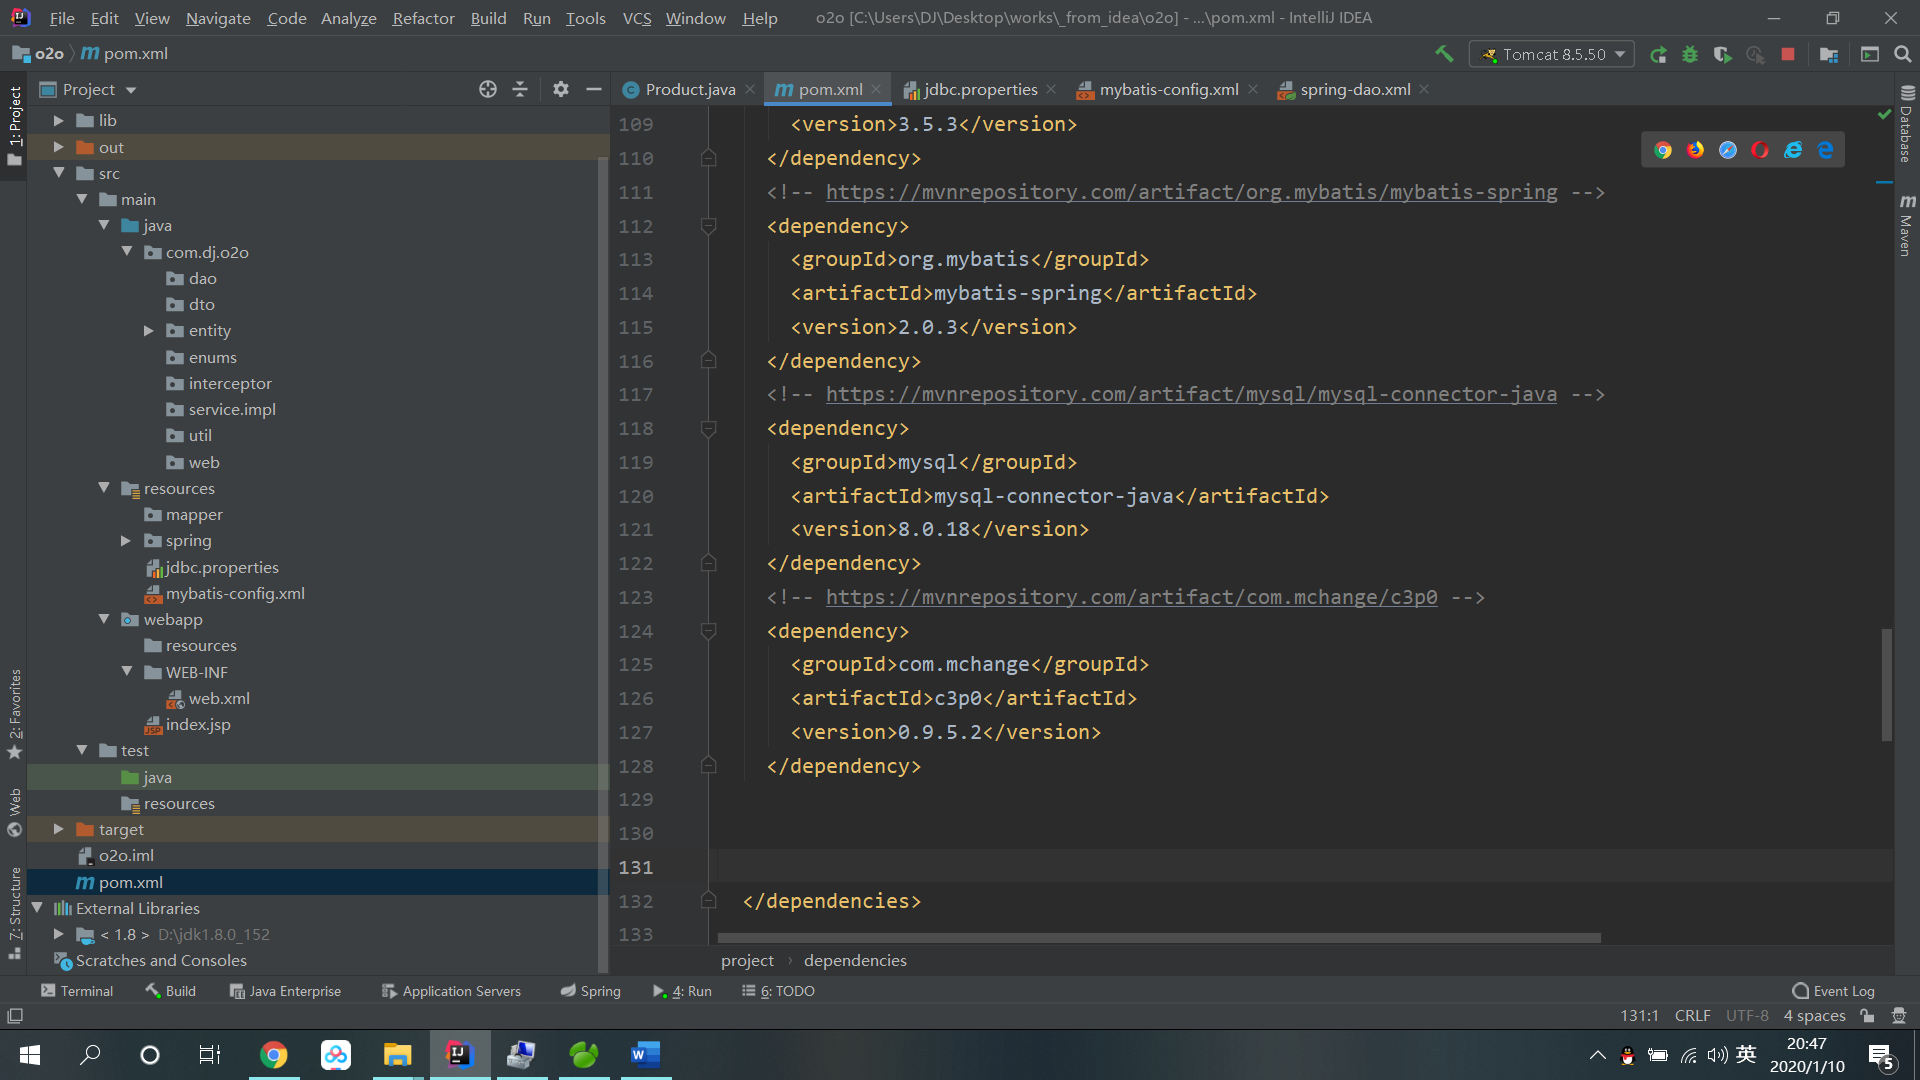The height and width of the screenshot is (1080, 1920).
Task: Expand the out folder
Action: tap(59, 147)
